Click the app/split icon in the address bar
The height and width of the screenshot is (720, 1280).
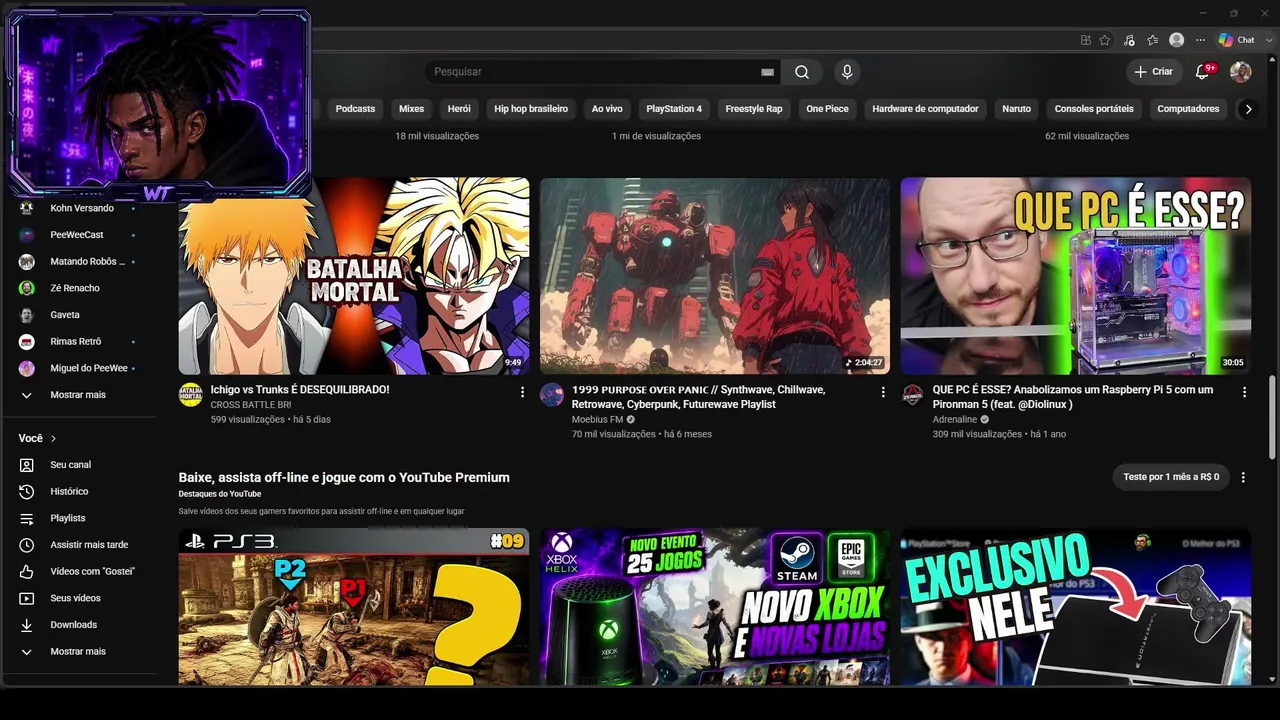coord(1086,40)
